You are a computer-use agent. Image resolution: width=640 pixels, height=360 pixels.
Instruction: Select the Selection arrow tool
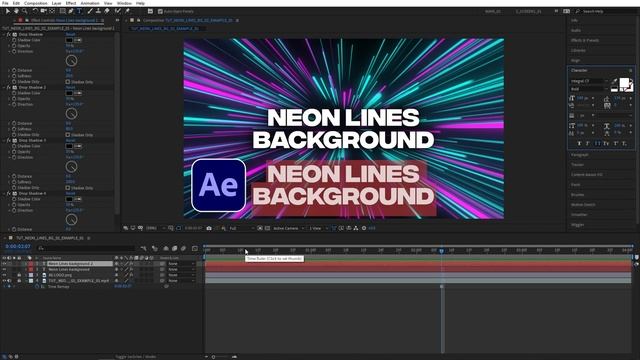(7, 11)
